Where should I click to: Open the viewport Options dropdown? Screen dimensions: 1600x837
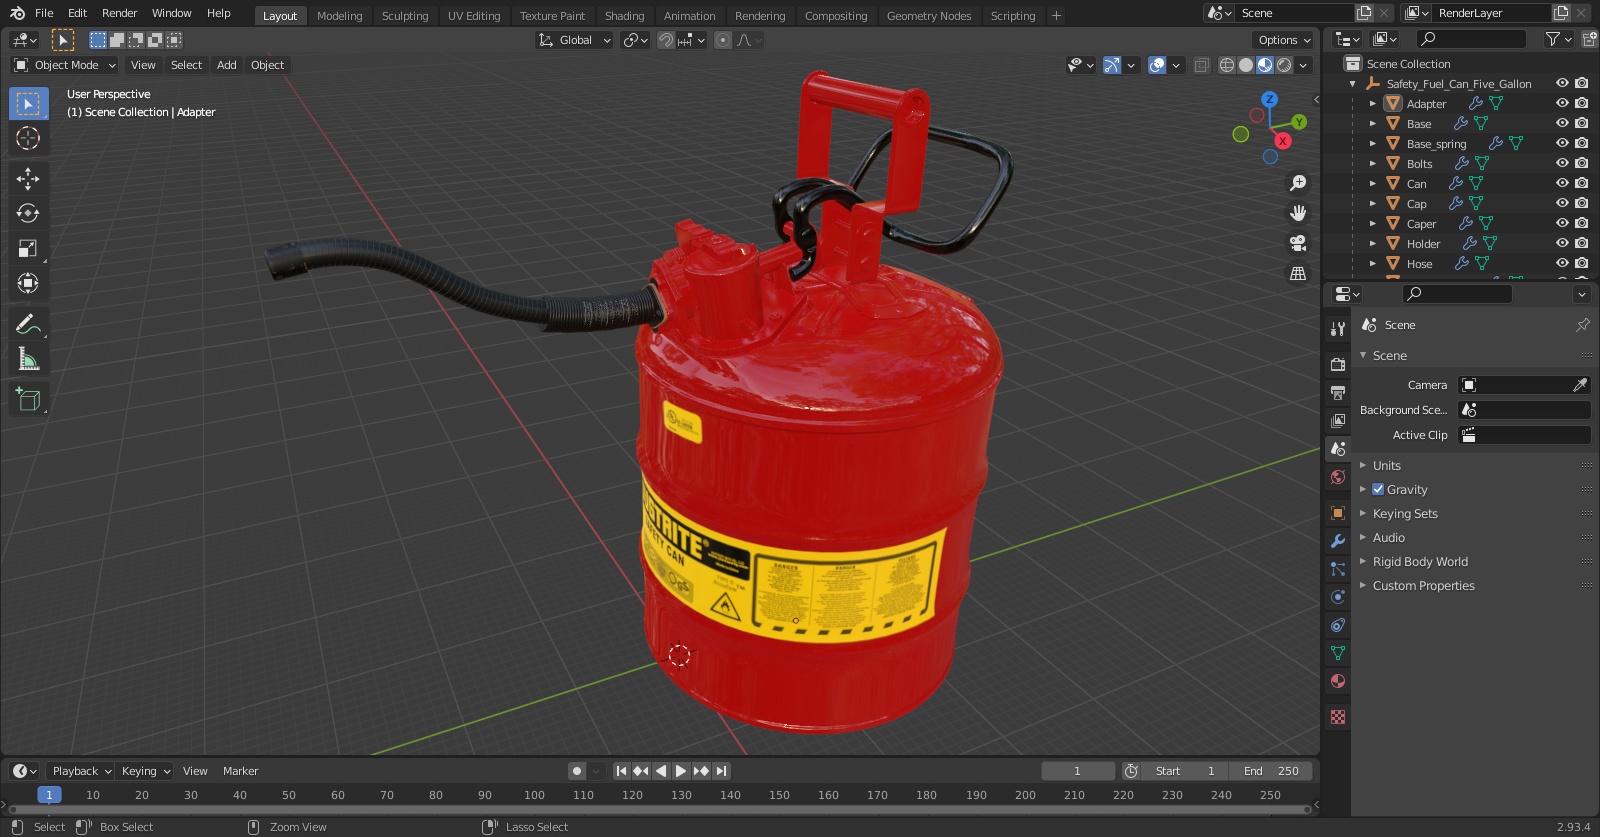pyautogui.click(x=1284, y=40)
